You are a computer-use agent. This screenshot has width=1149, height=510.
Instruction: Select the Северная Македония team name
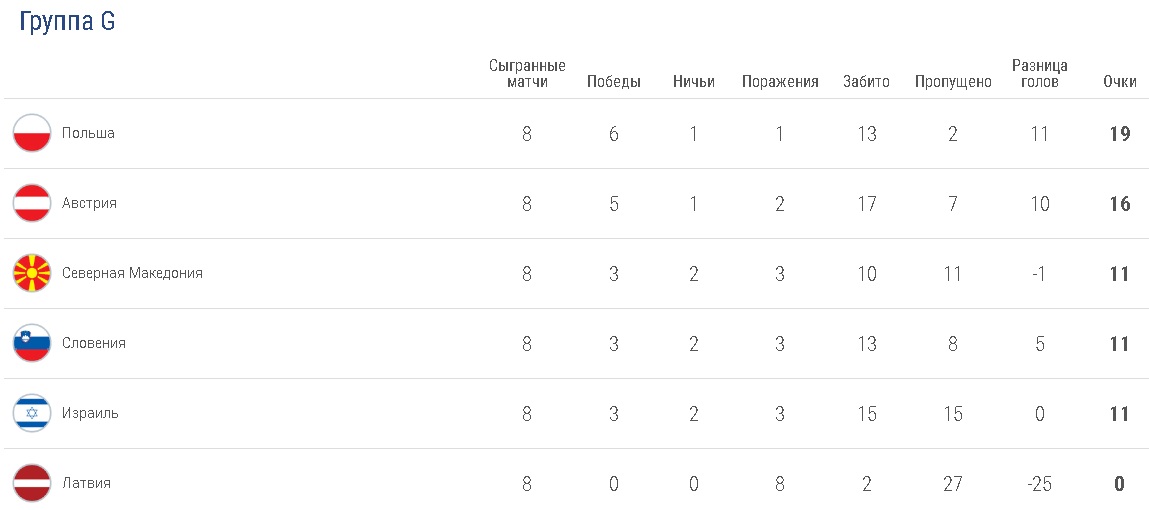click(x=132, y=273)
